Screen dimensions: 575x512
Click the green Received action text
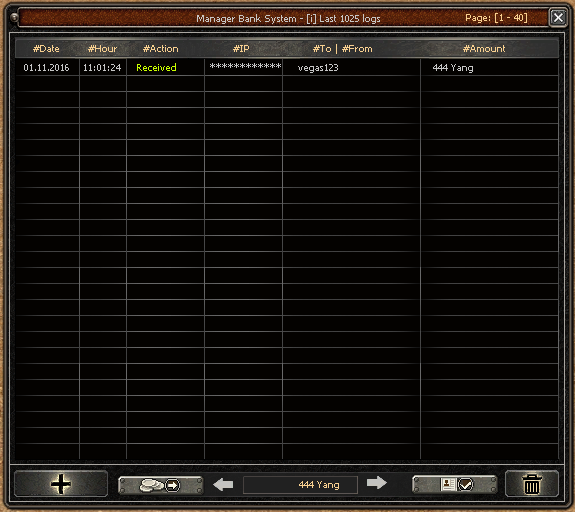(156, 67)
